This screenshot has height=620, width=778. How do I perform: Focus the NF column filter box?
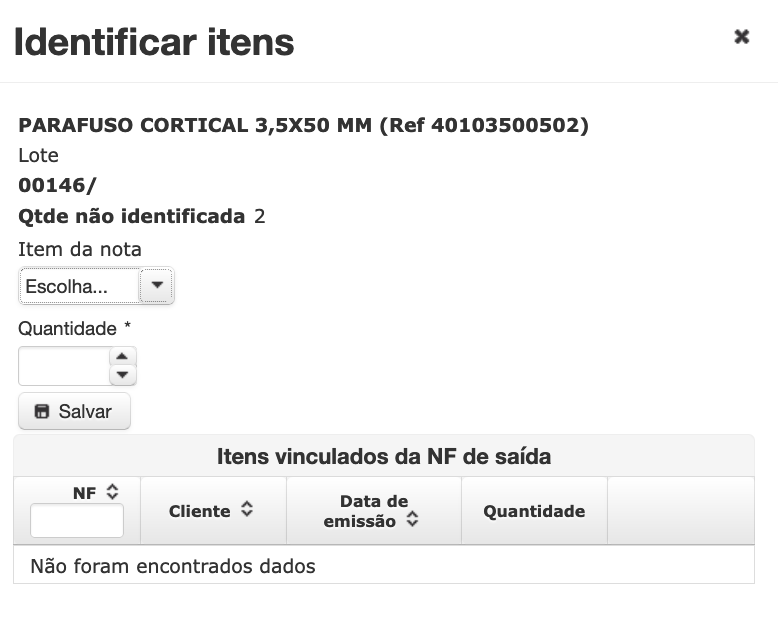[77, 520]
